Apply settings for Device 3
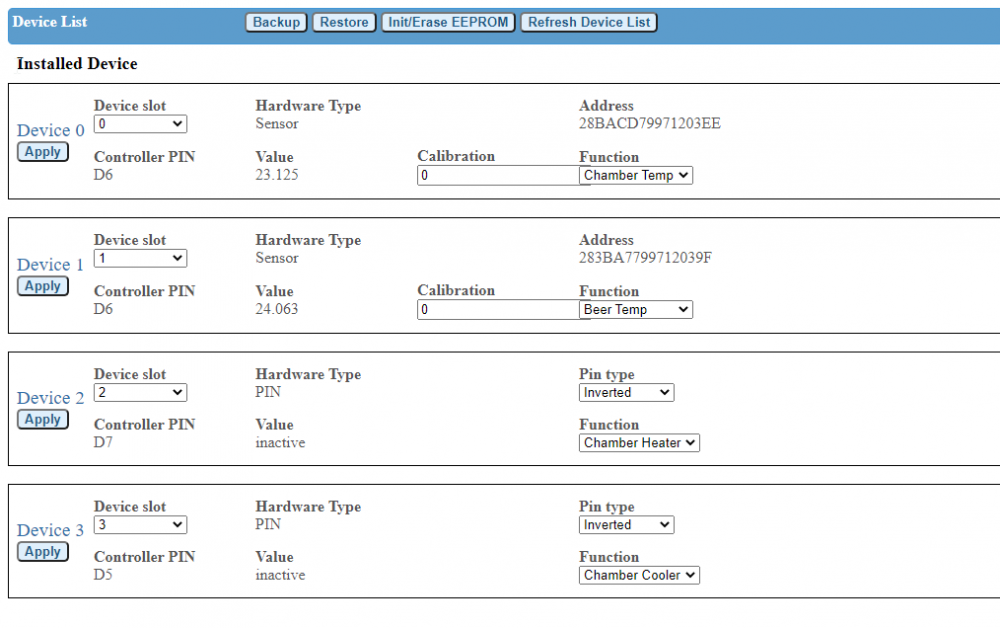Viewport: 1000px width, 628px height. point(43,552)
